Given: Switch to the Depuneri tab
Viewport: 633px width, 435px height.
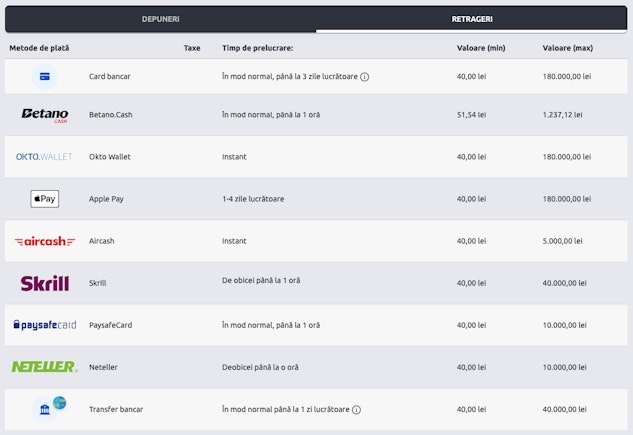Looking at the screenshot, I should tap(160, 19).
